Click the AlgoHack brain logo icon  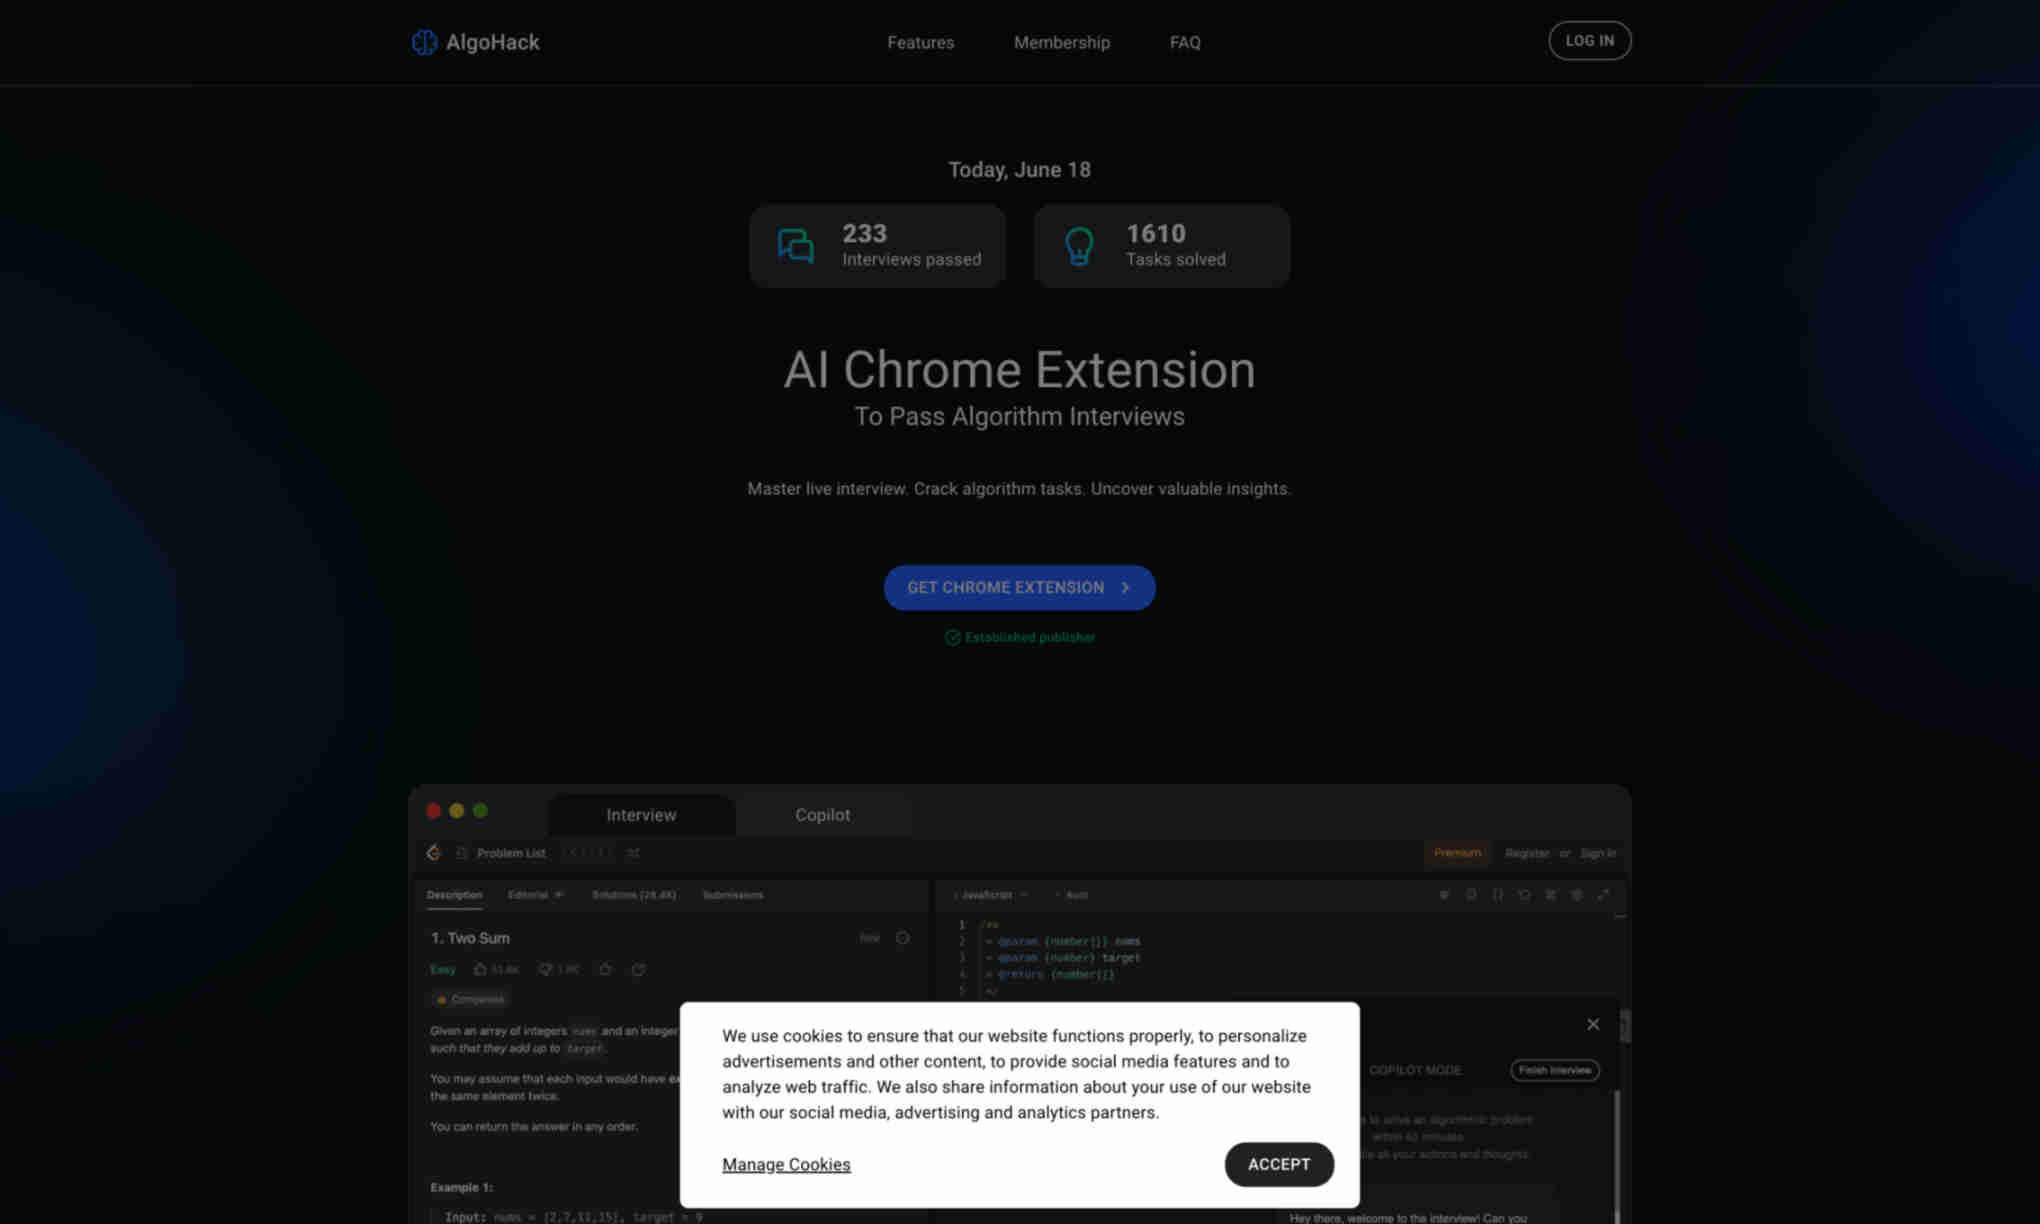(424, 42)
